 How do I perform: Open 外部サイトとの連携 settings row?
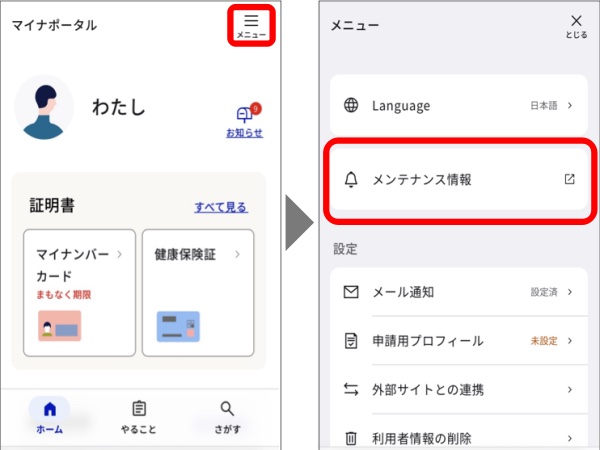coord(459,389)
